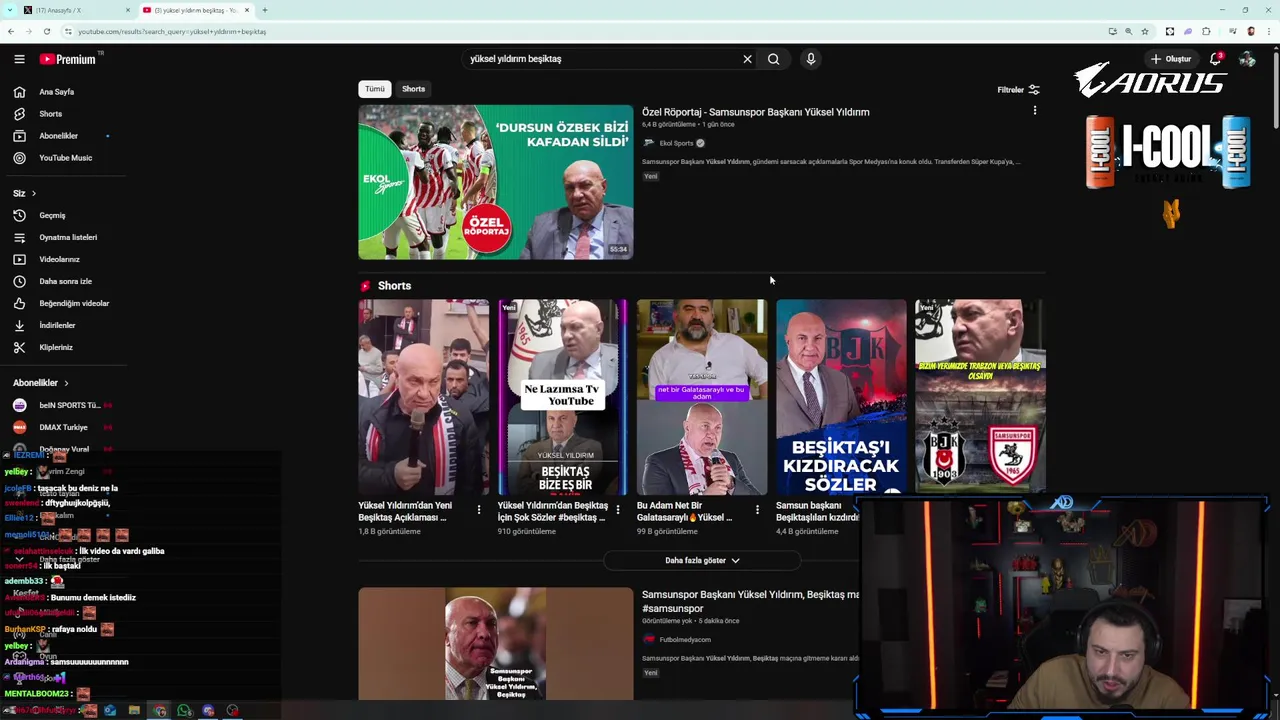
Task: Open browser three-dot menu
Action: pyautogui.click(x=1269, y=31)
